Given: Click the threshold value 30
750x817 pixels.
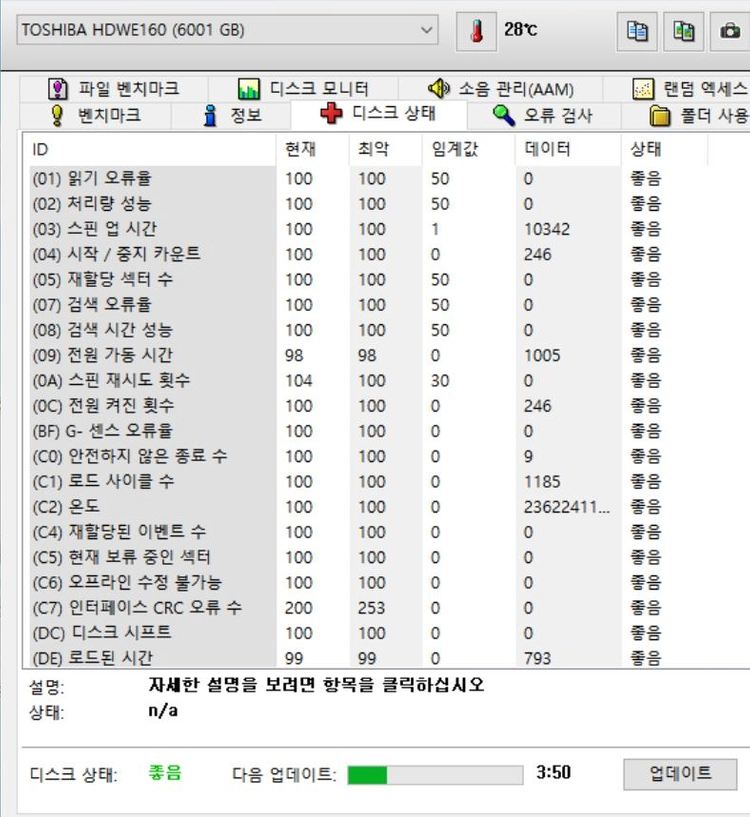Looking at the screenshot, I should [x=440, y=381].
